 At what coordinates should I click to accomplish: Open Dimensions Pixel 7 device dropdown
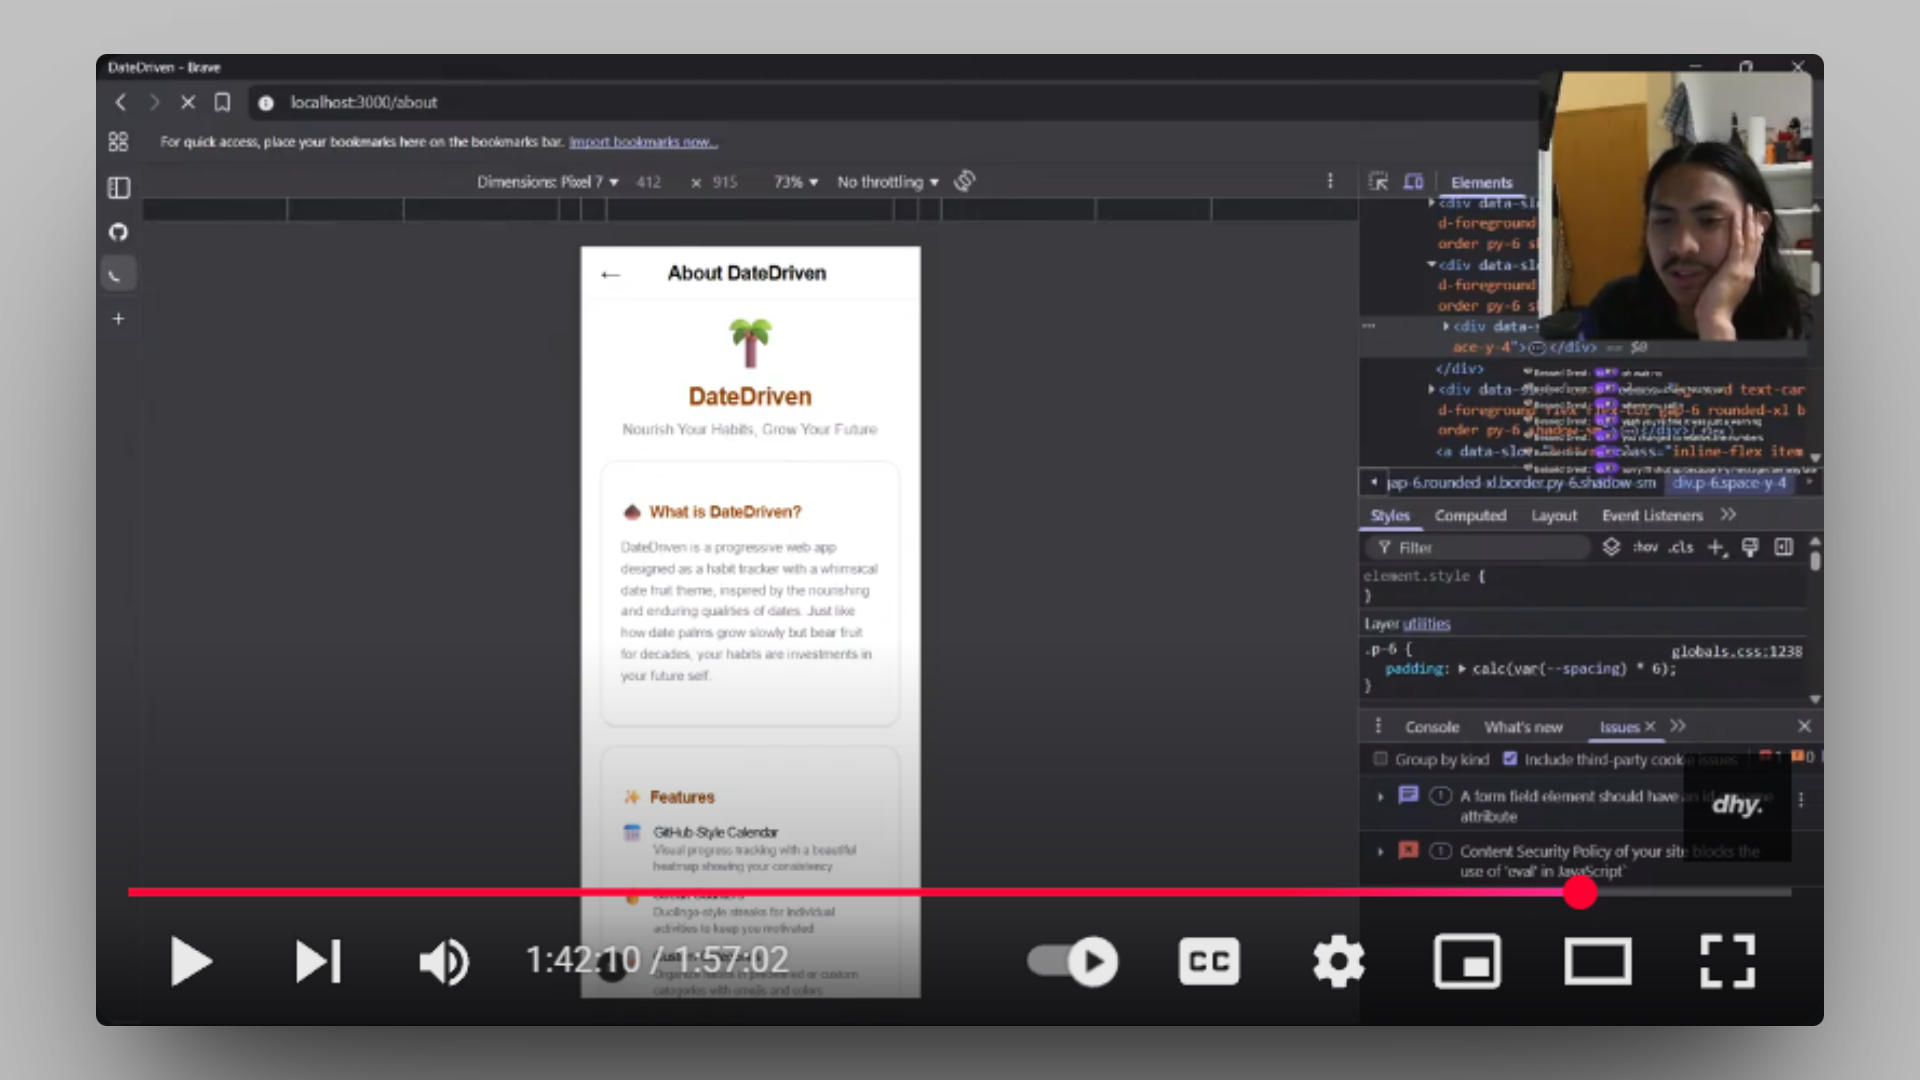[x=548, y=182]
